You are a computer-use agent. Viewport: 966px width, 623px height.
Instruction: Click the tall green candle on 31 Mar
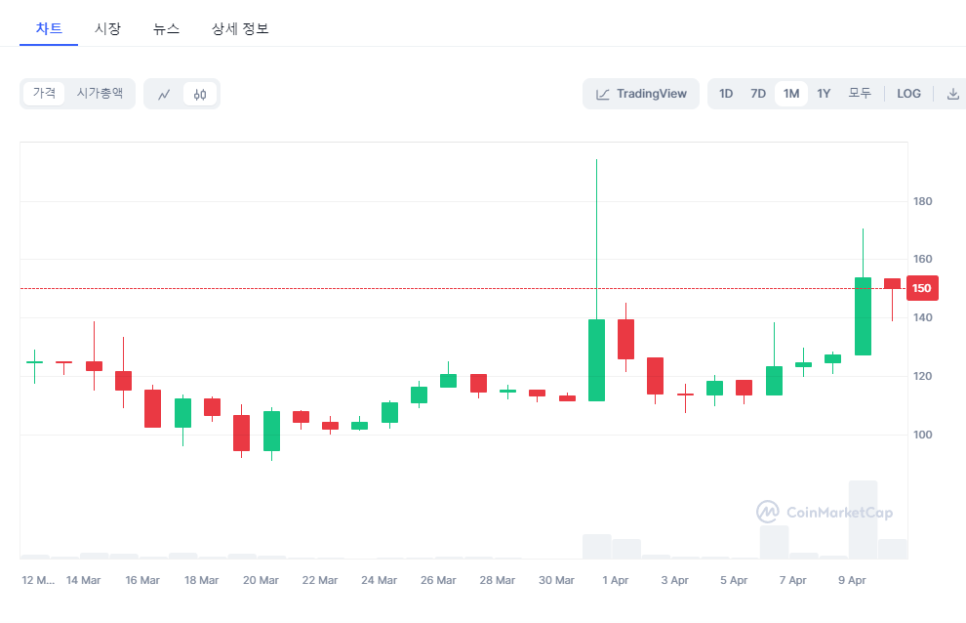[596, 360]
